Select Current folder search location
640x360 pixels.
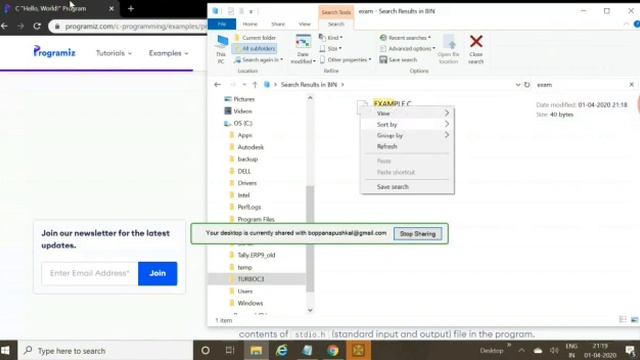coord(255,38)
